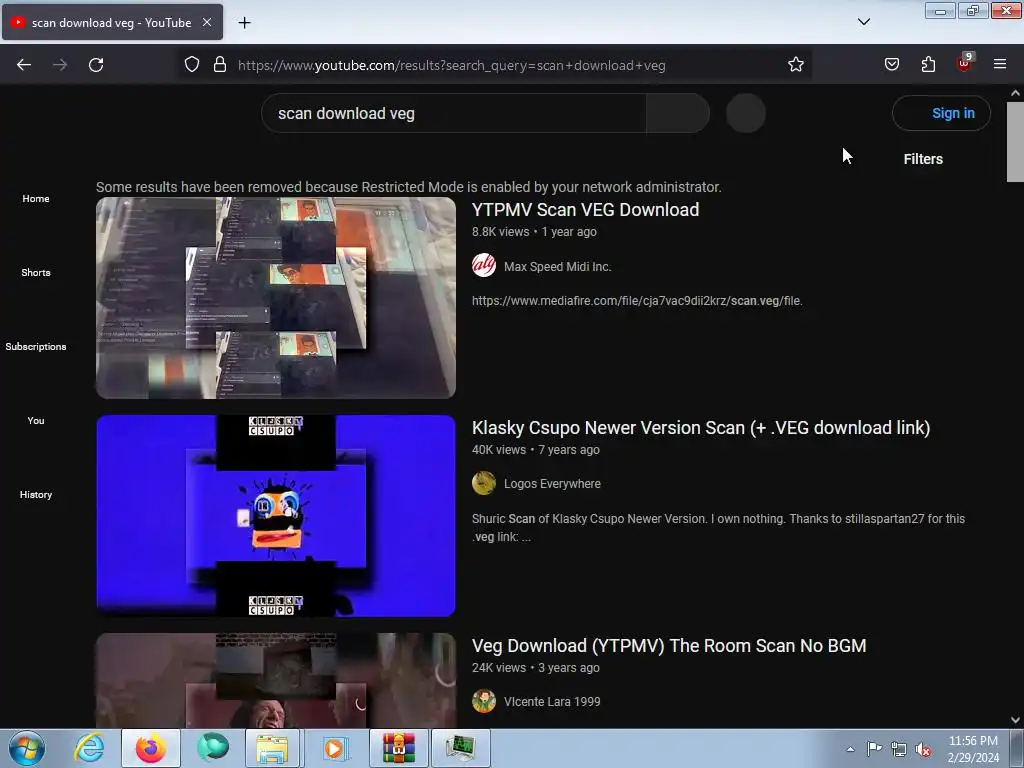Screen dimensions: 1024x768
Task: Open Max Speed Midi Inc. channel name
Action: 557,266
